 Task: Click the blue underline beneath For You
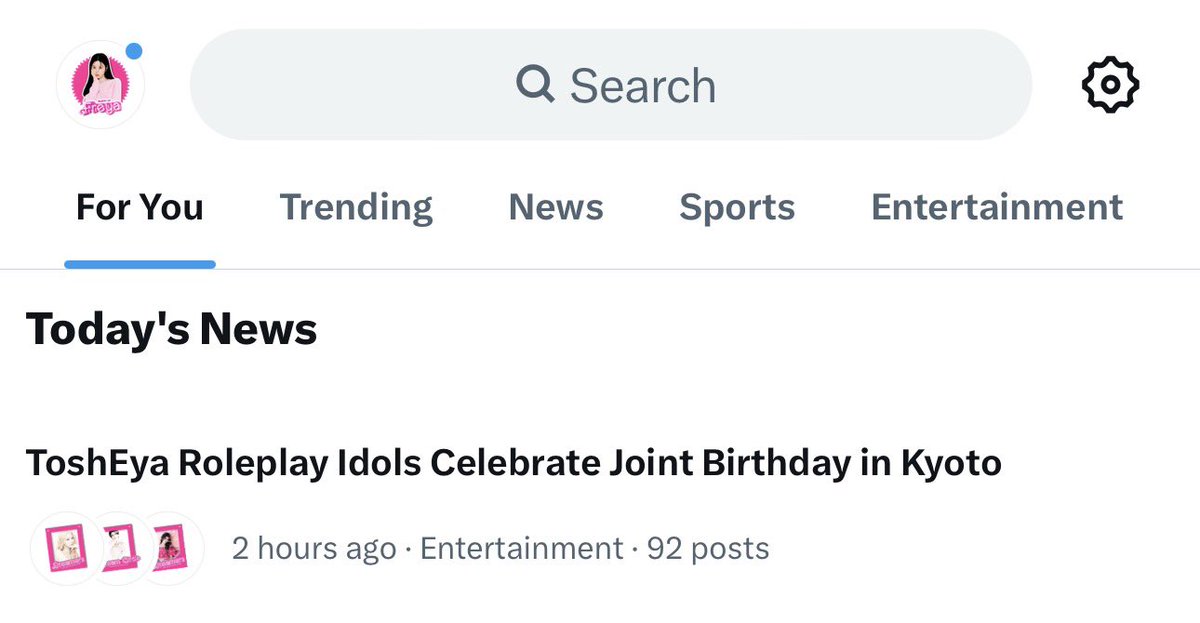pos(140,264)
